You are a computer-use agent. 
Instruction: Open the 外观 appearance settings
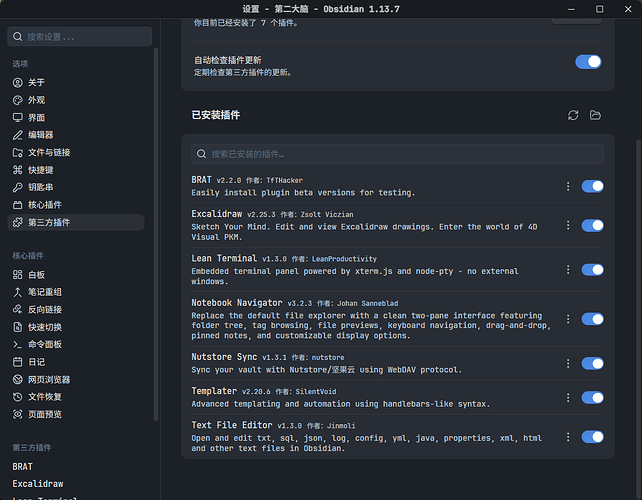[x=76, y=100]
